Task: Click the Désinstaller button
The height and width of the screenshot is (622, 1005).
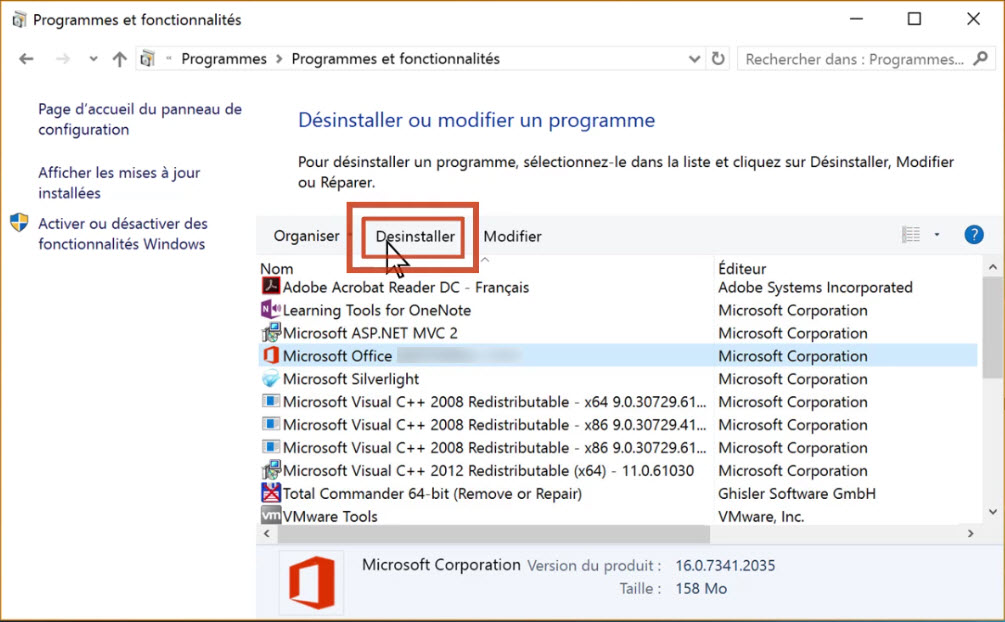Action: point(415,236)
